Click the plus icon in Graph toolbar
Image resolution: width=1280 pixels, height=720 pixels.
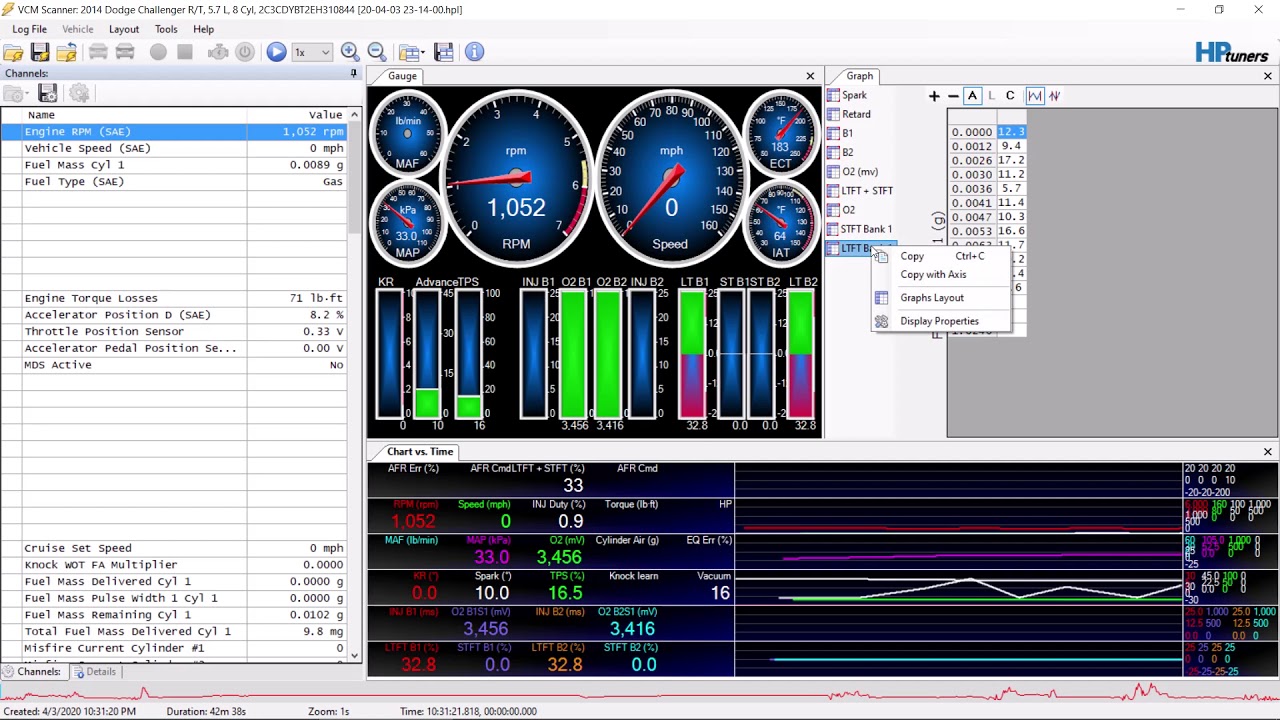coord(934,96)
